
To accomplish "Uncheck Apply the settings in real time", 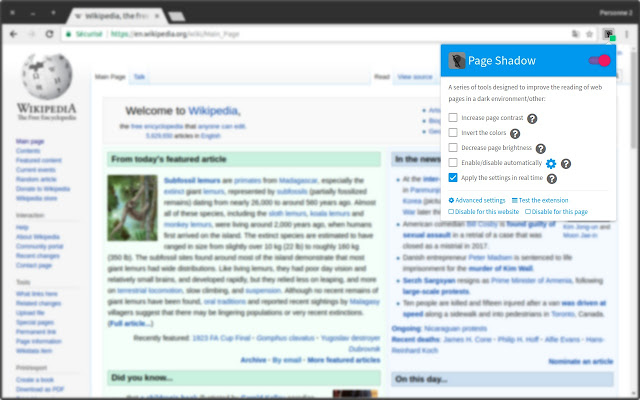I will click(453, 178).
